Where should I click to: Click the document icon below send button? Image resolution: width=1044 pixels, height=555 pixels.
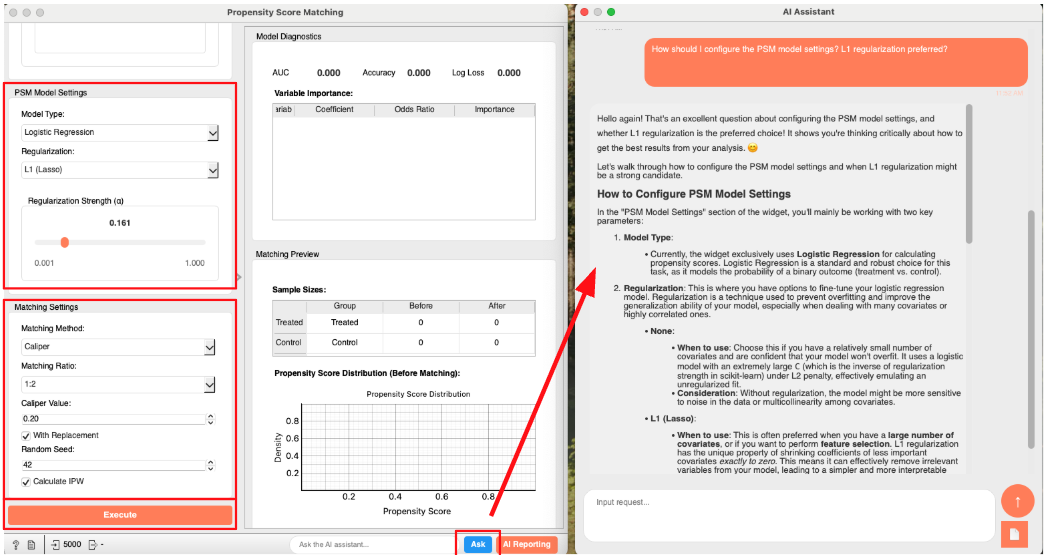point(1016,534)
